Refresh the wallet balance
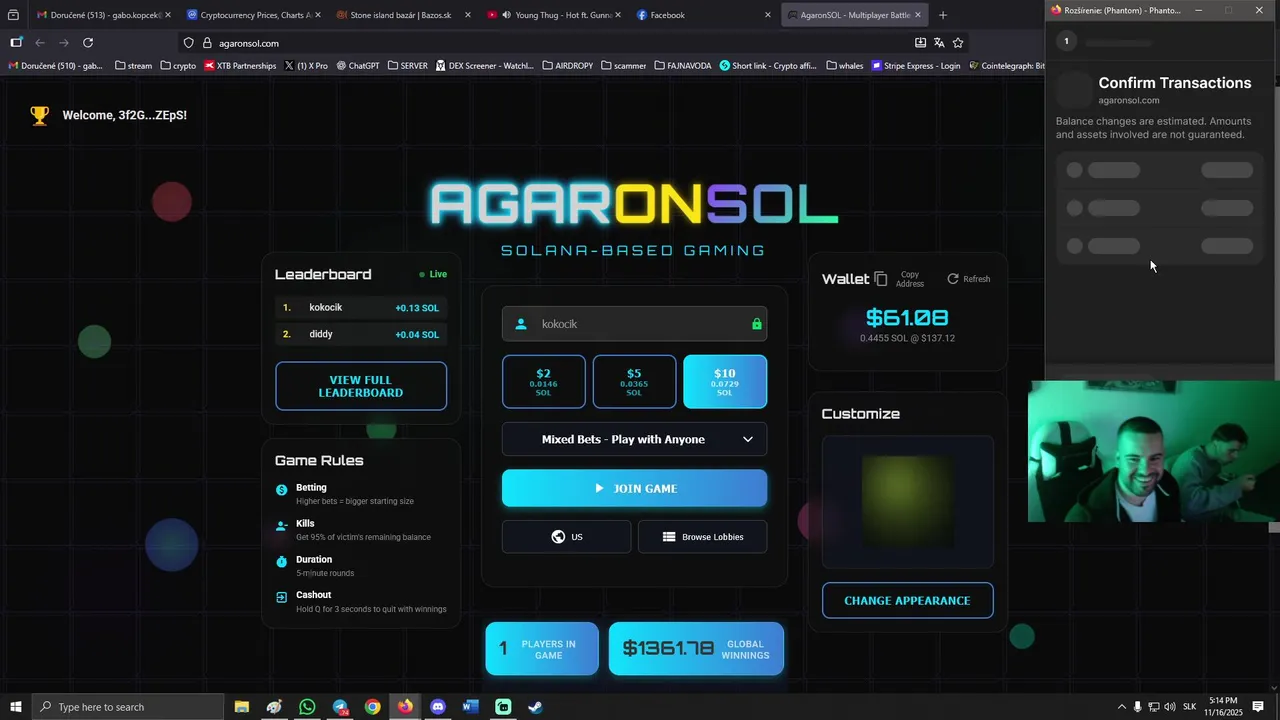The image size is (1280, 720). coord(968,279)
